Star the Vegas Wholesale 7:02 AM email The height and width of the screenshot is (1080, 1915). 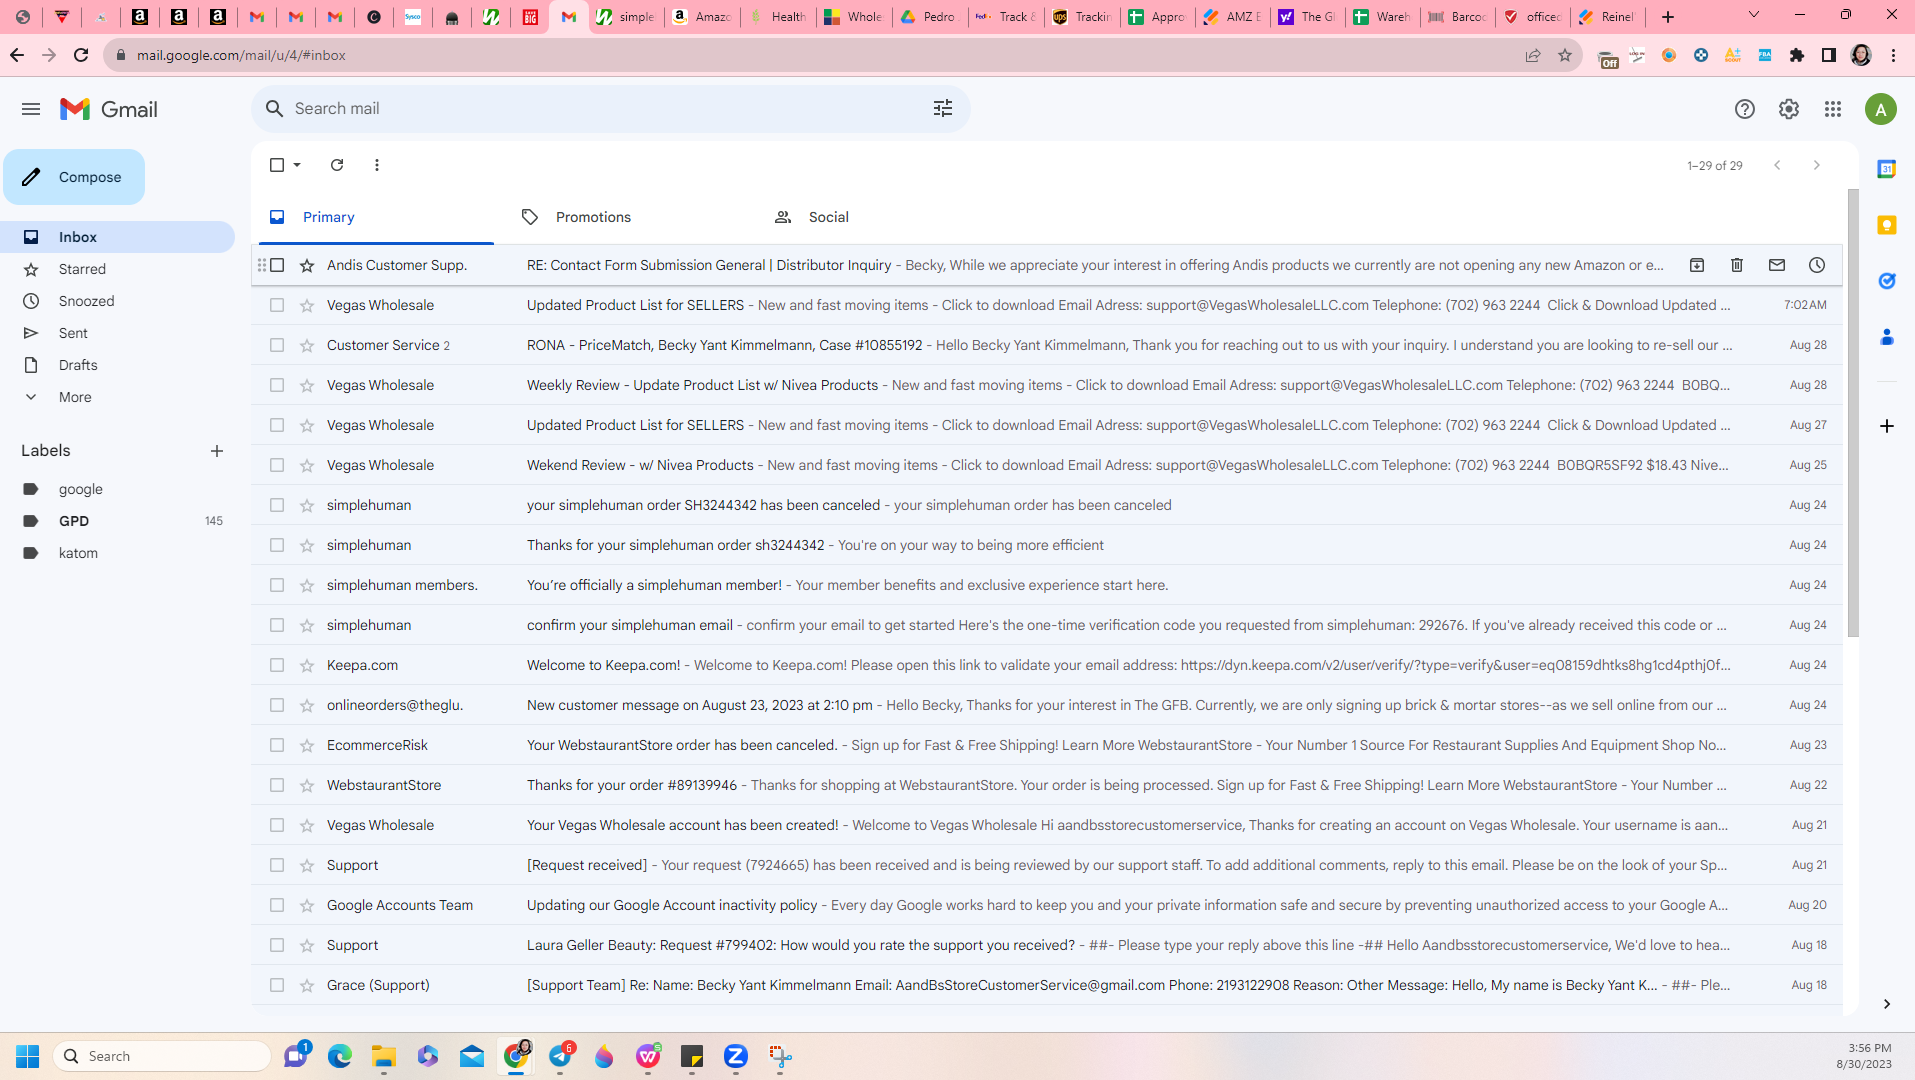coord(307,305)
